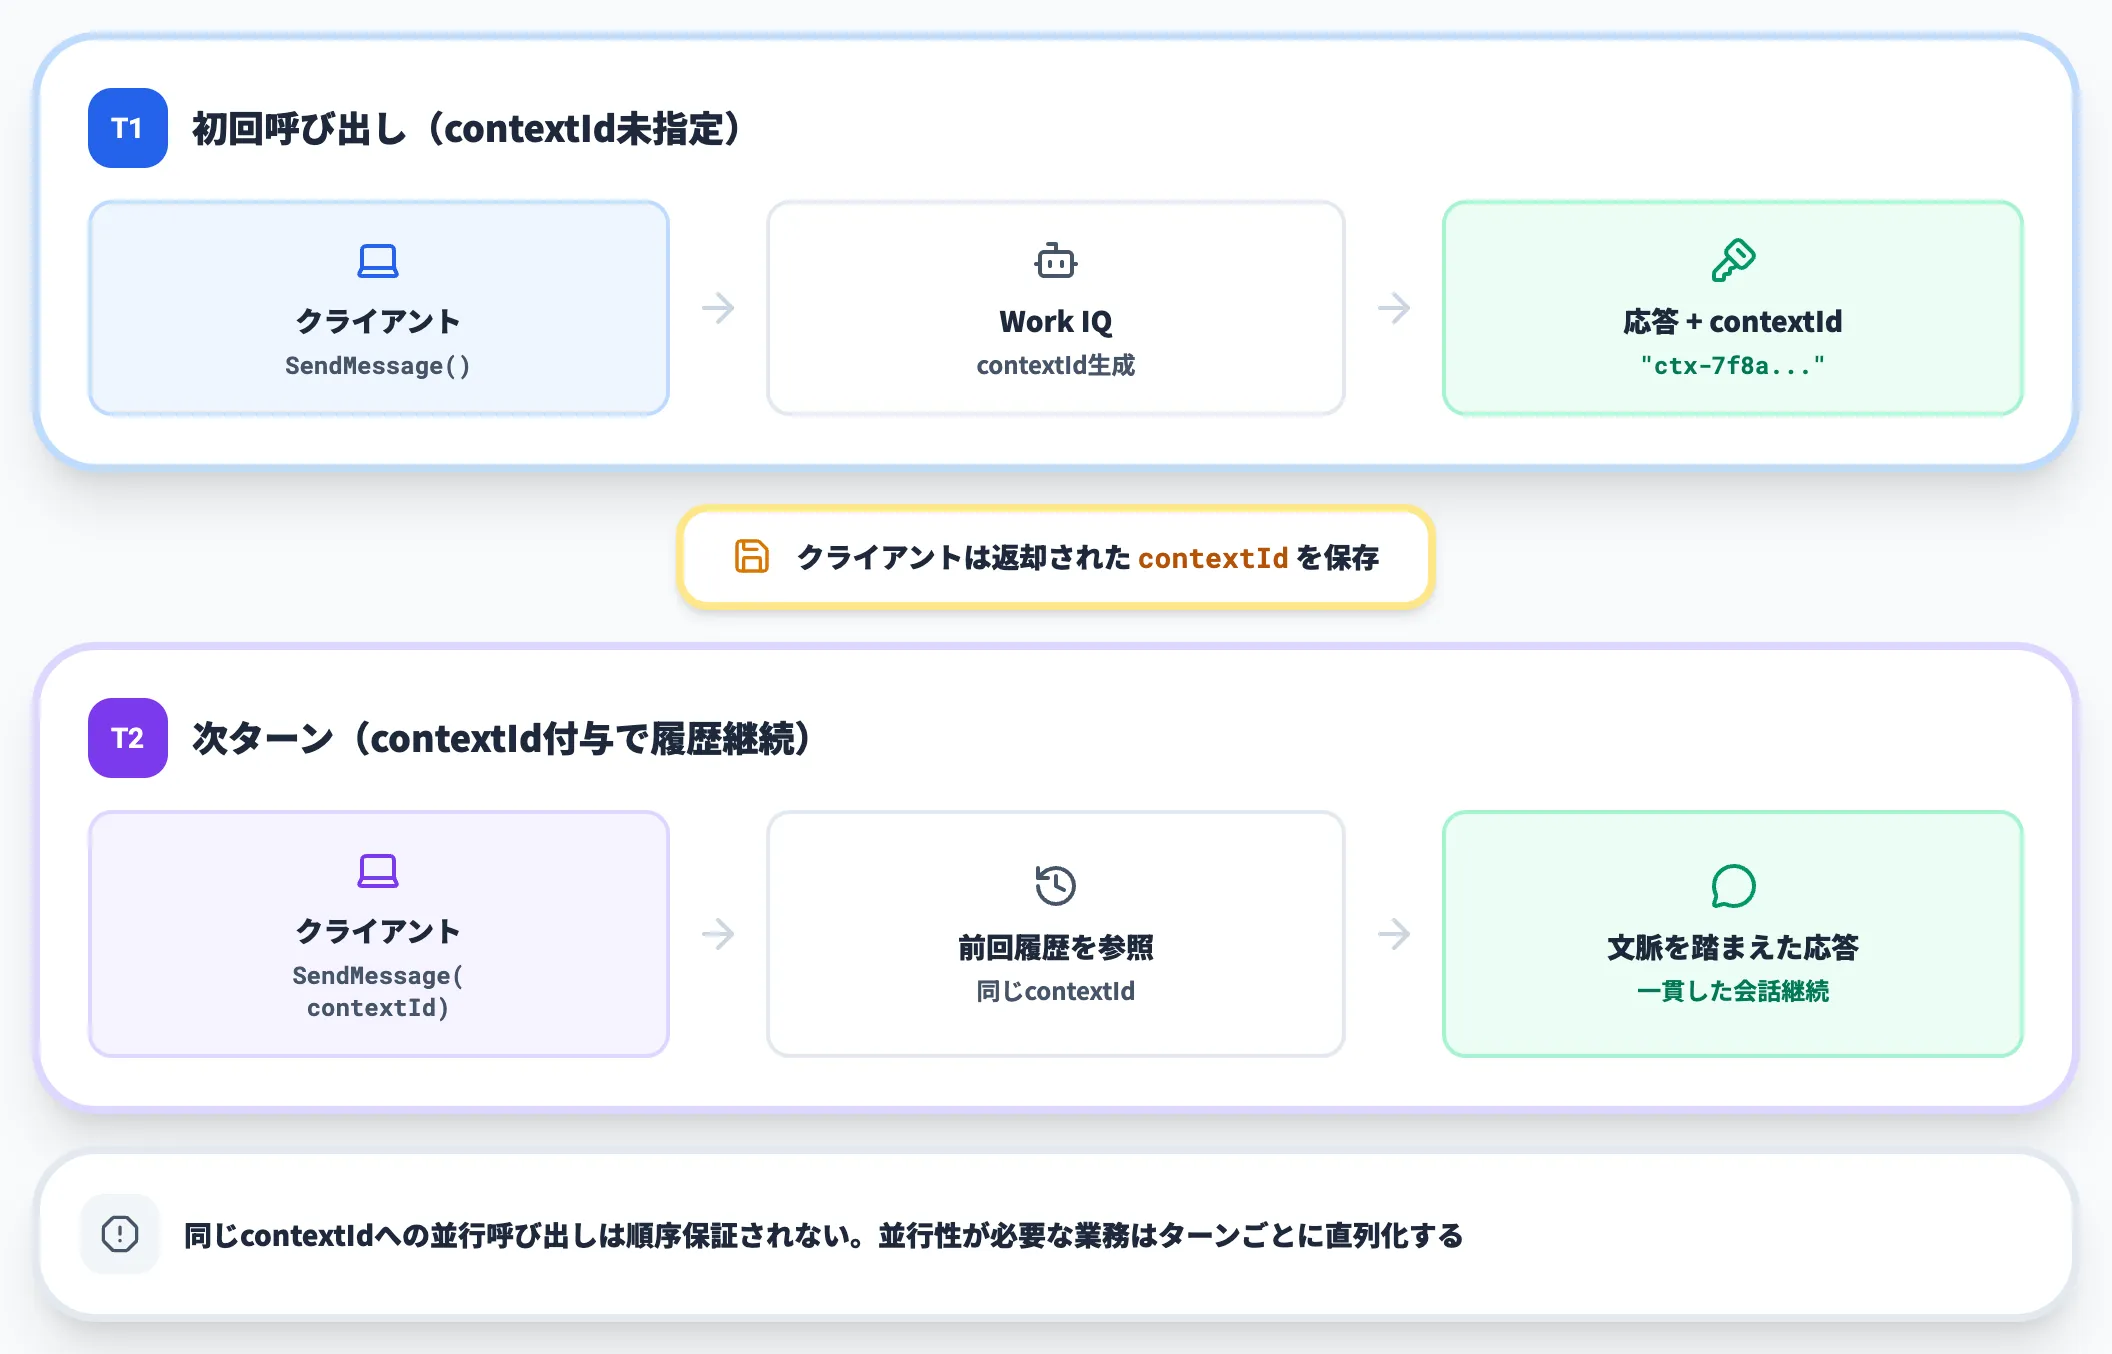Click the green chat bubble icon
The image size is (2112, 1354).
[1733, 885]
